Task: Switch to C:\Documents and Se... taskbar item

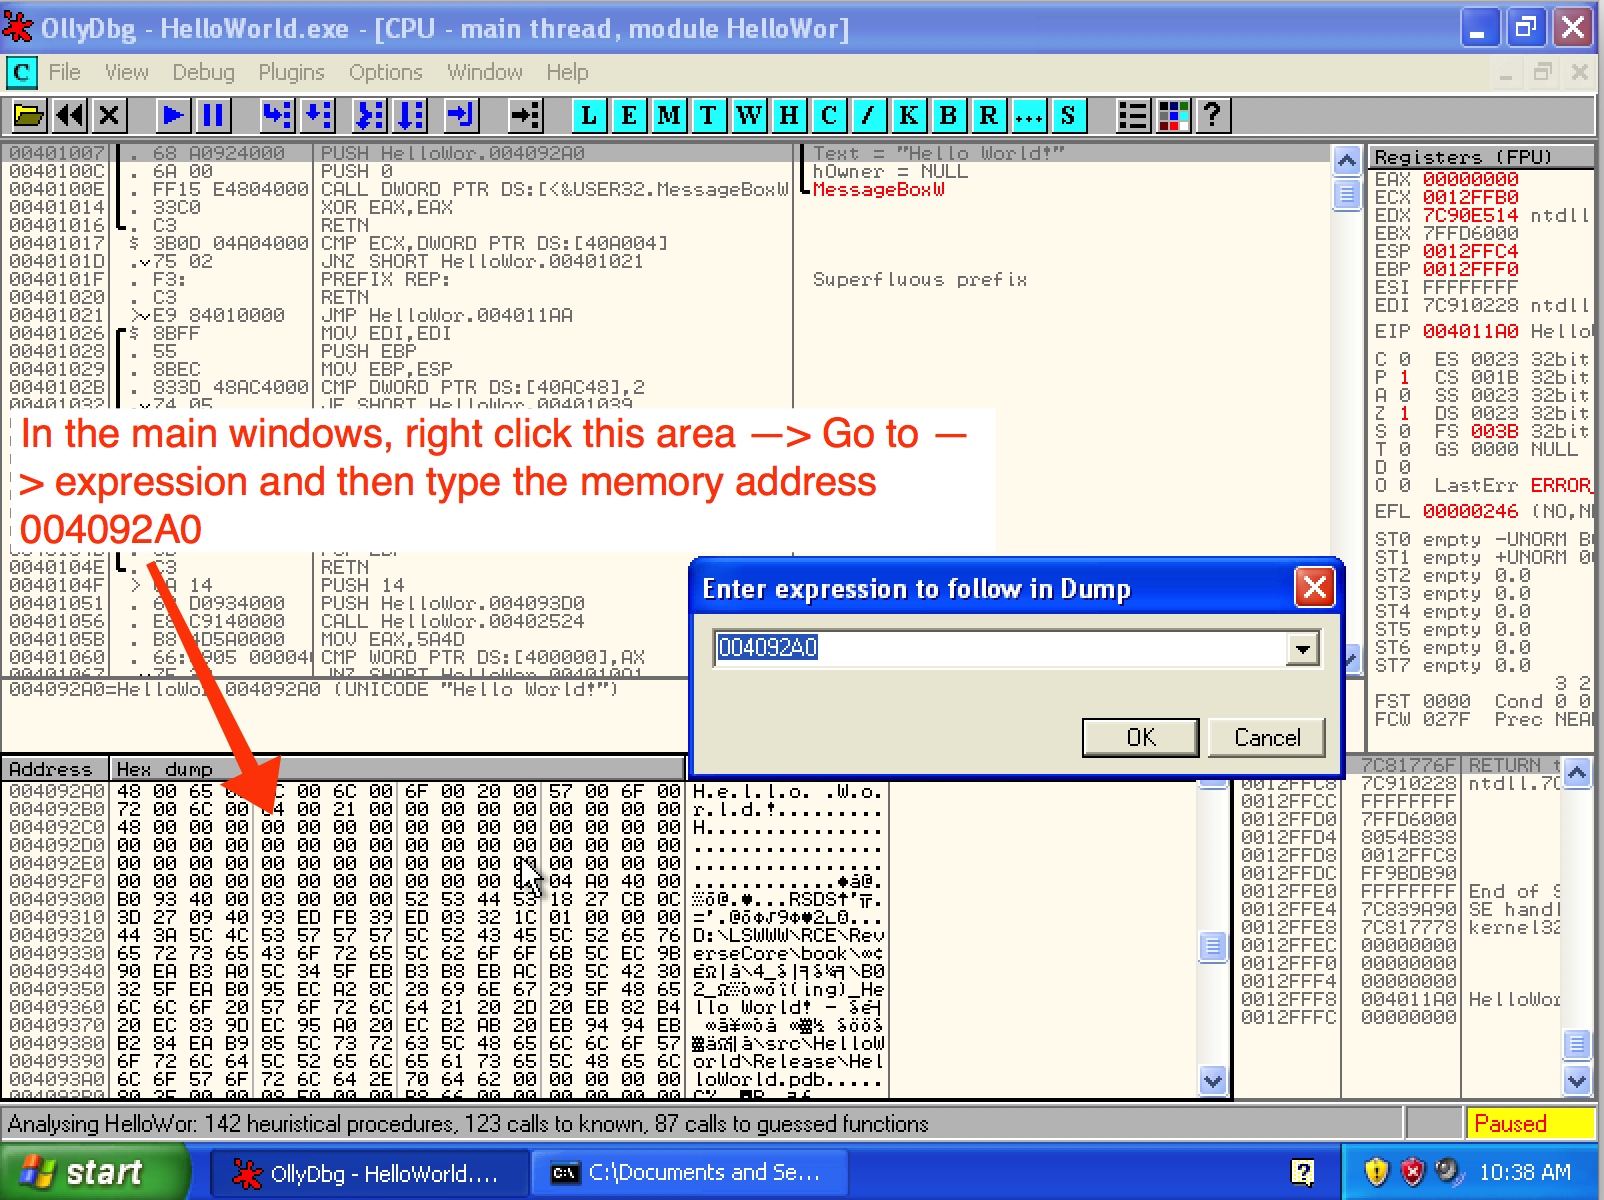Action: [689, 1173]
